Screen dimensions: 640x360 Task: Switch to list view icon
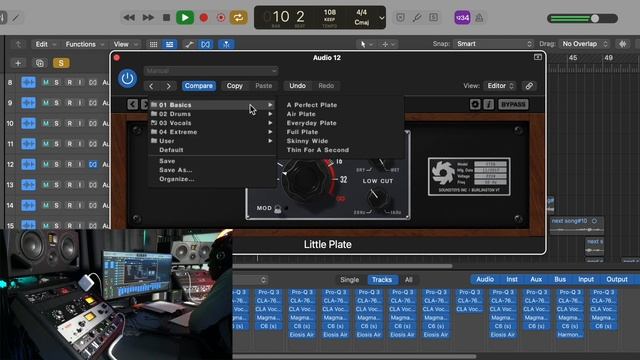tap(169, 44)
